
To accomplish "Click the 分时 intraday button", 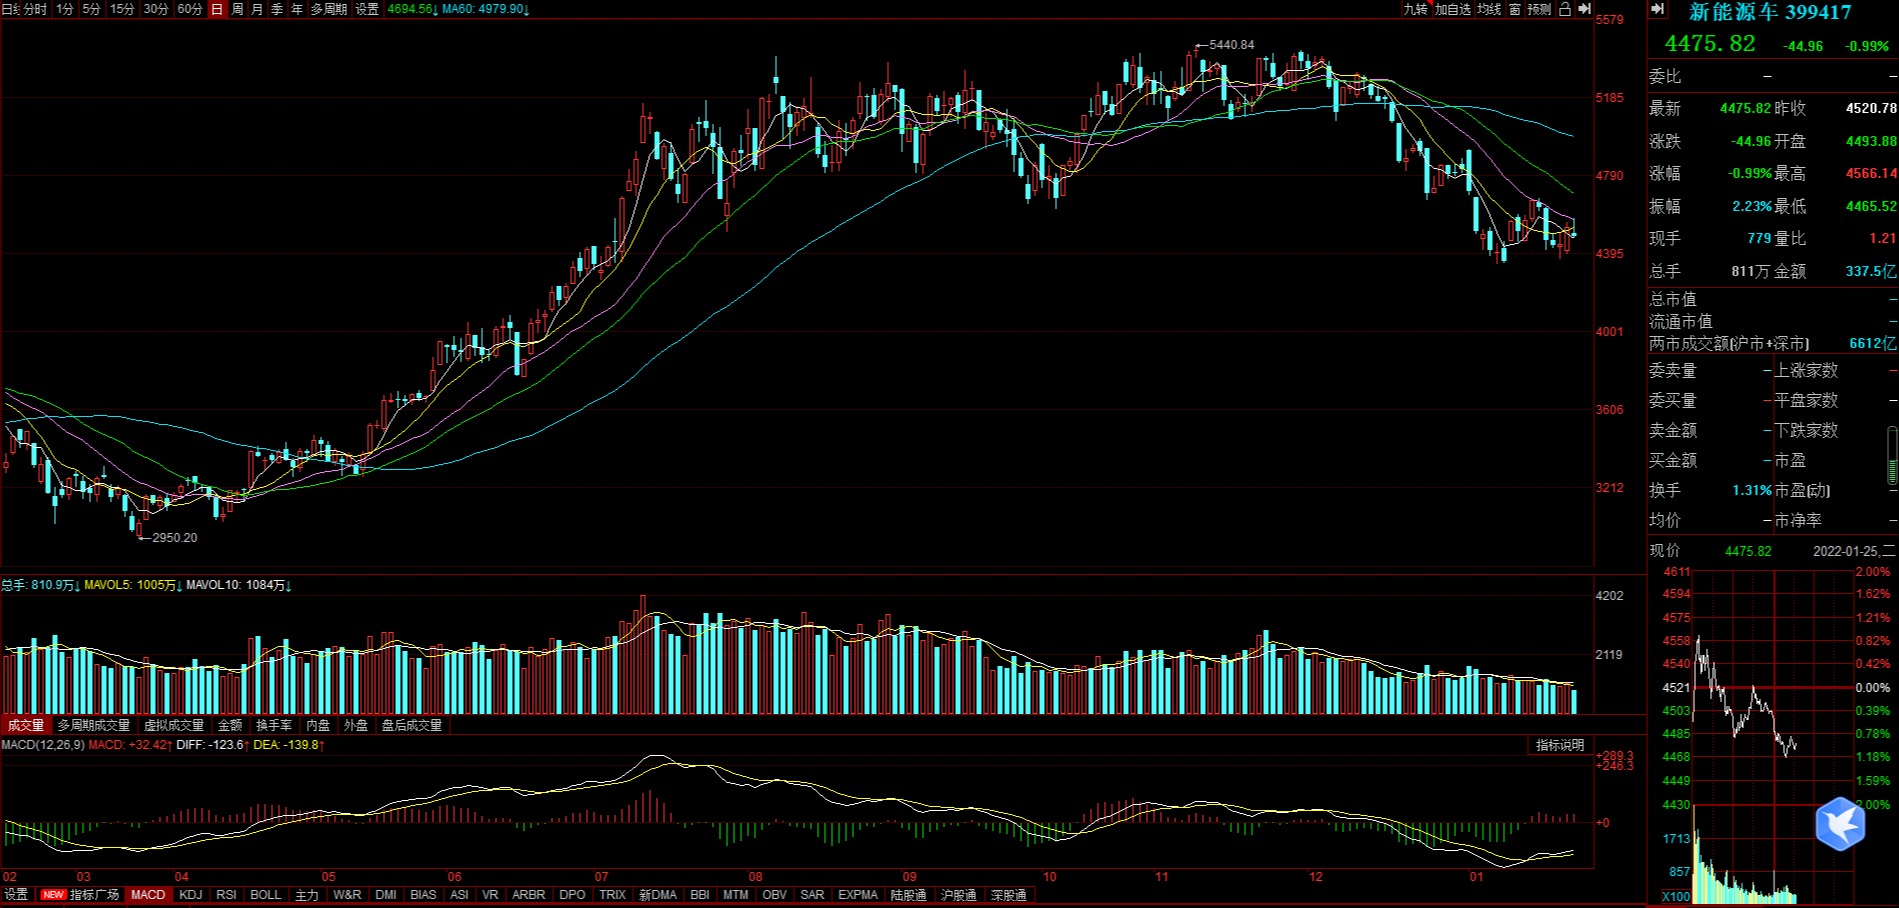I will (34, 9).
